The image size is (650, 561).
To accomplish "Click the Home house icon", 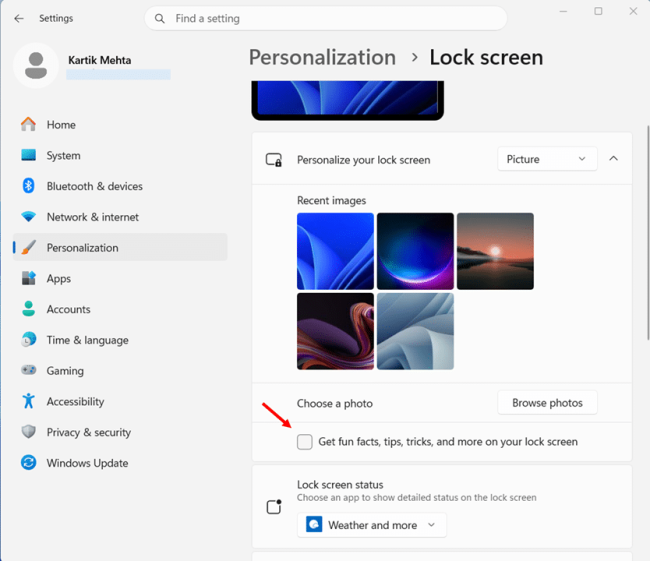I will click(28, 124).
